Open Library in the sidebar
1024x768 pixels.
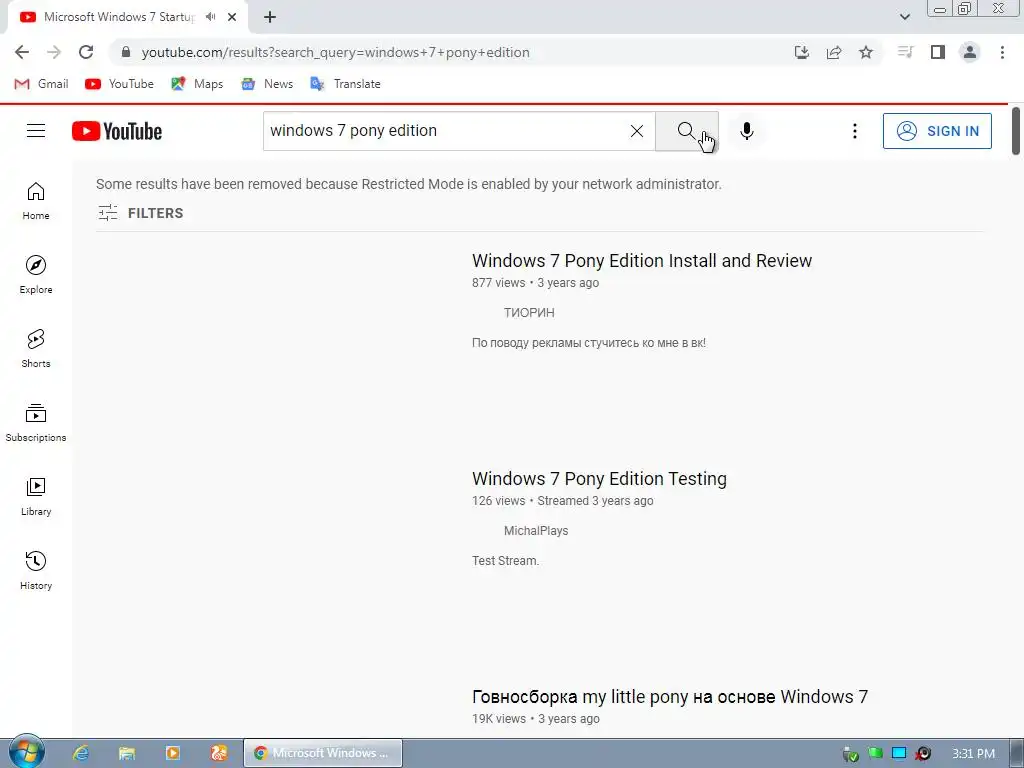pyautogui.click(x=36, y=496)
